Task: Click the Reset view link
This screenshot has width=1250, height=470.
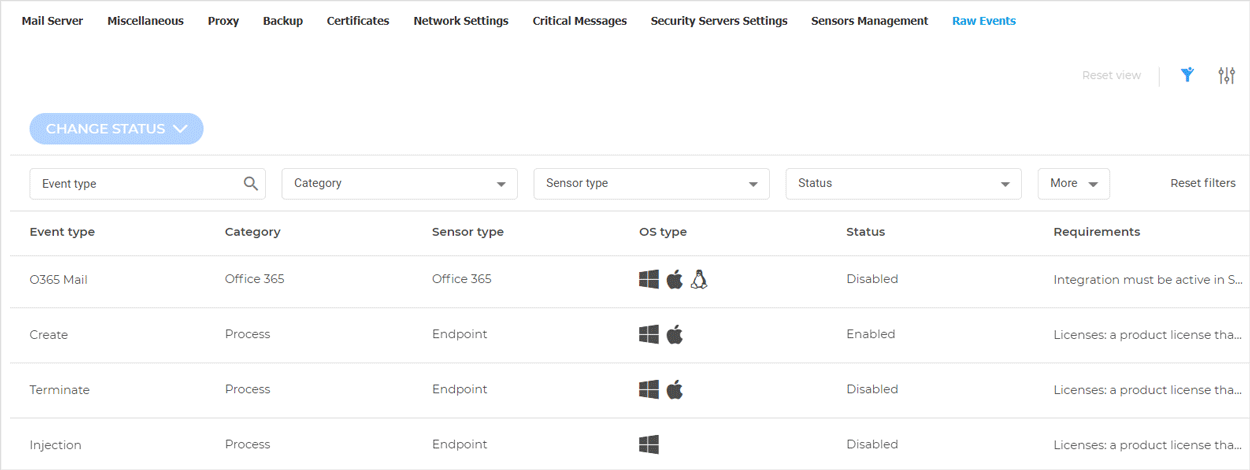Action: (1111, 75)
